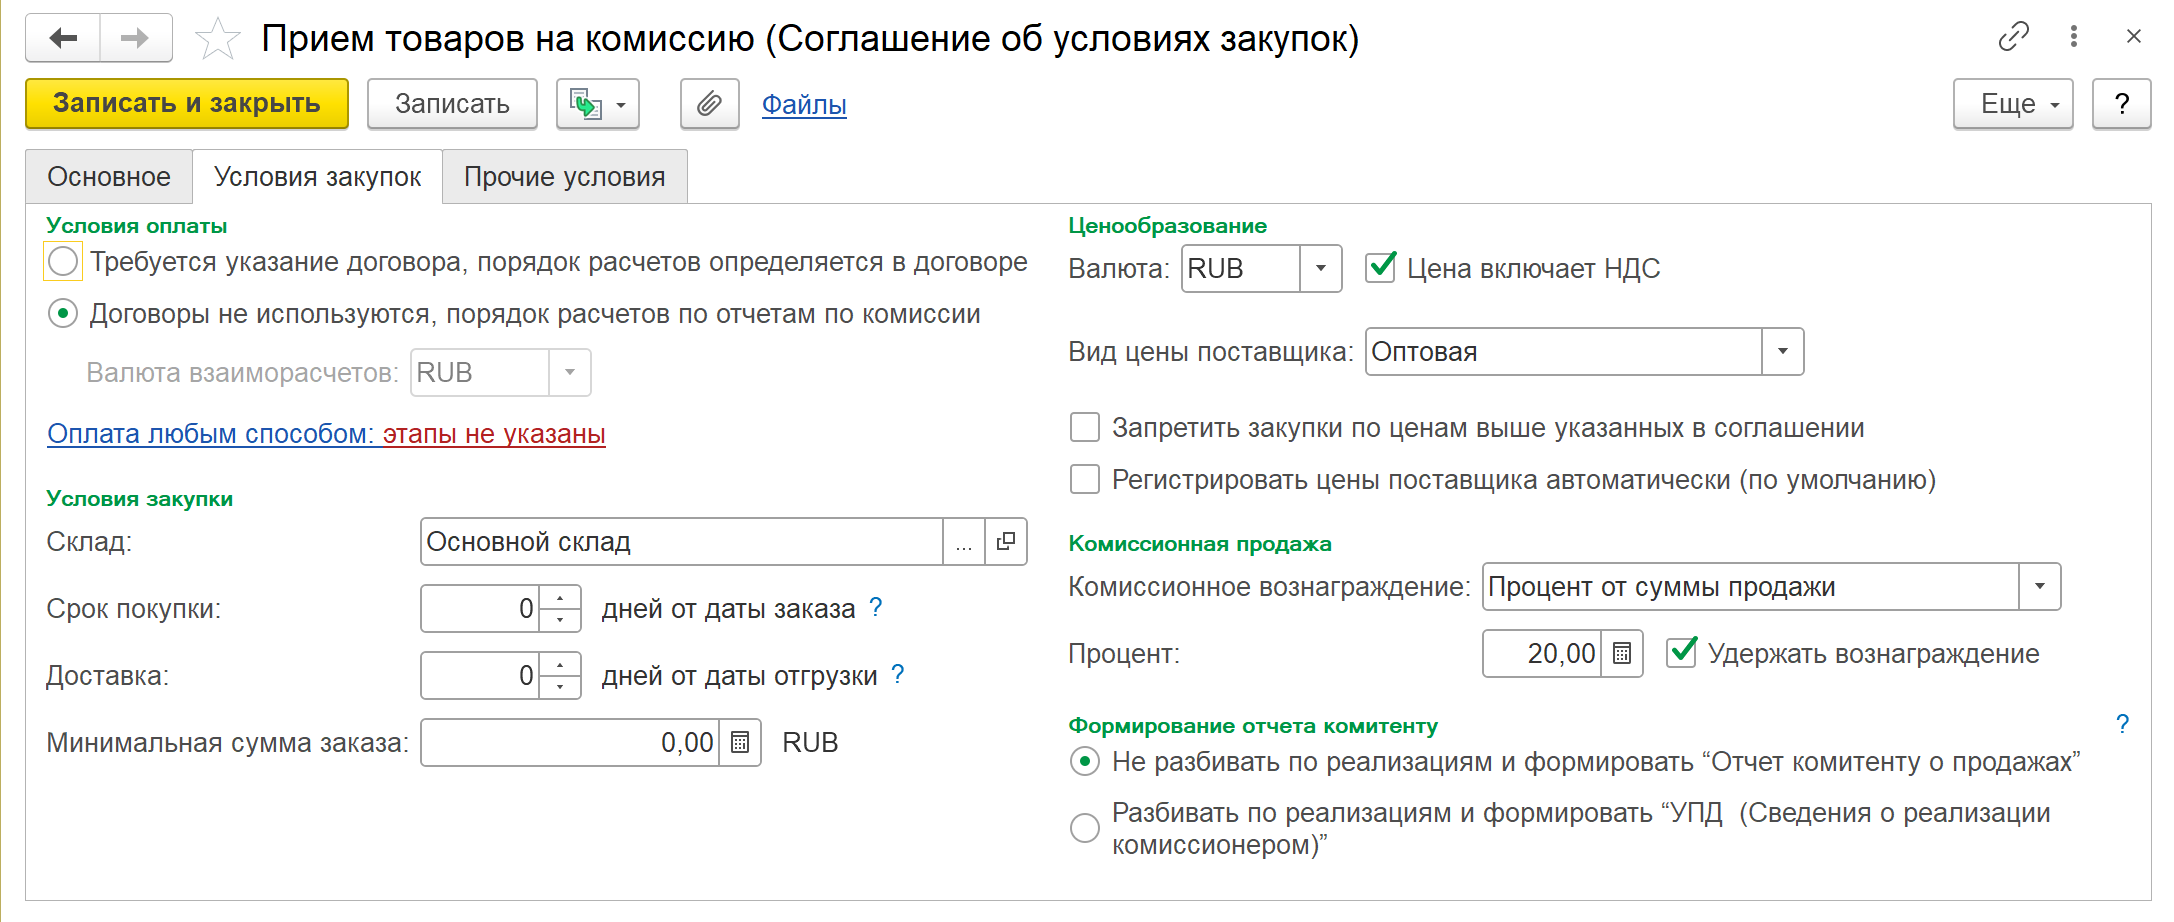Select Требуется указание договора radio option
2174x922 pixels.
(63, 262)
